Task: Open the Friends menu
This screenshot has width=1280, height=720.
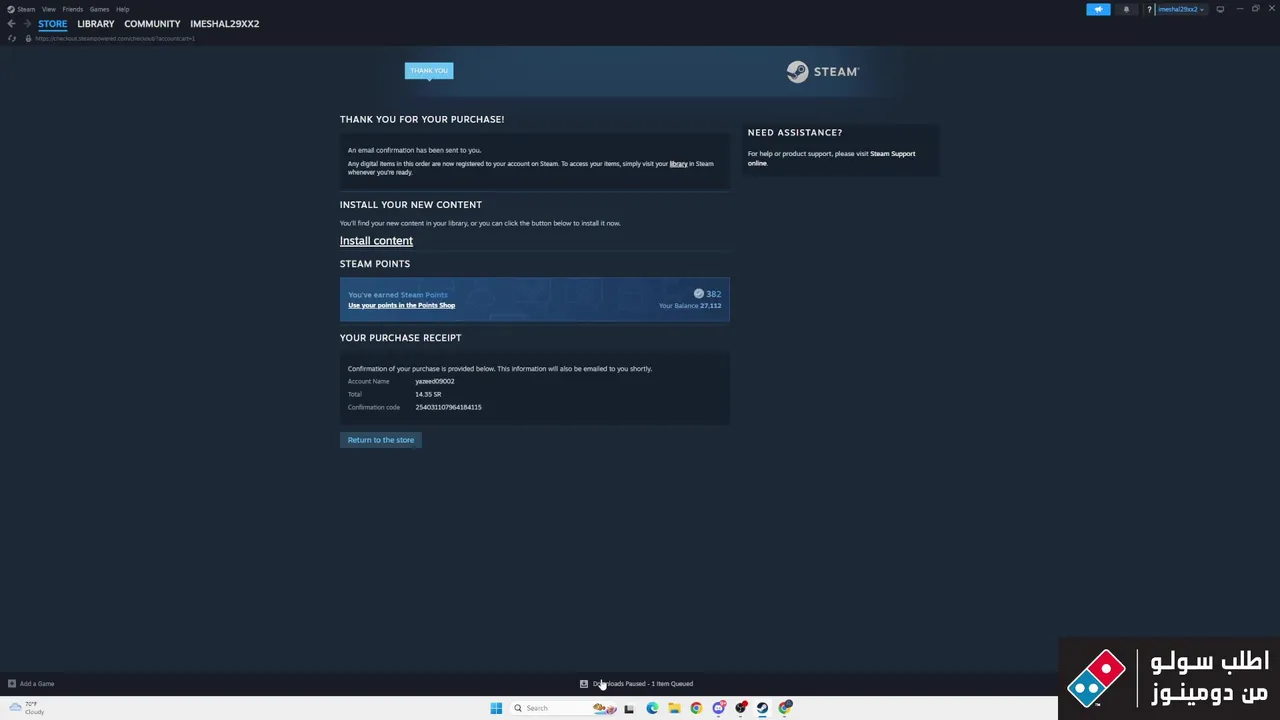Action: (x=73, y=9)
